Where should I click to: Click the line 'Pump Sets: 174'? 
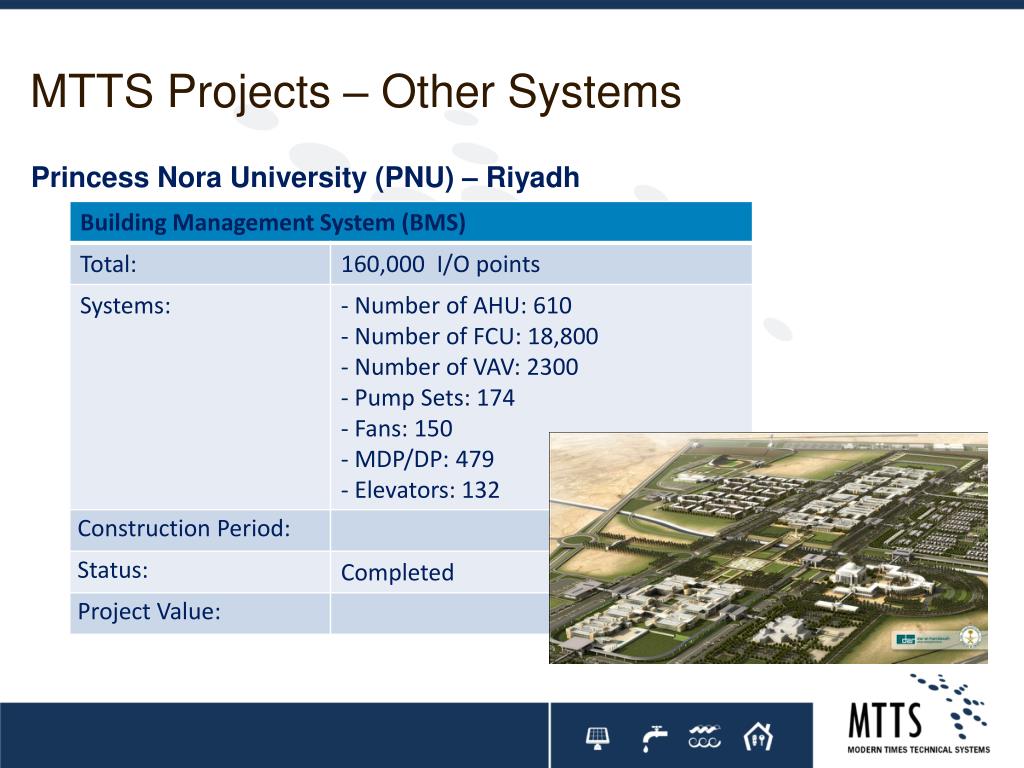428,398
